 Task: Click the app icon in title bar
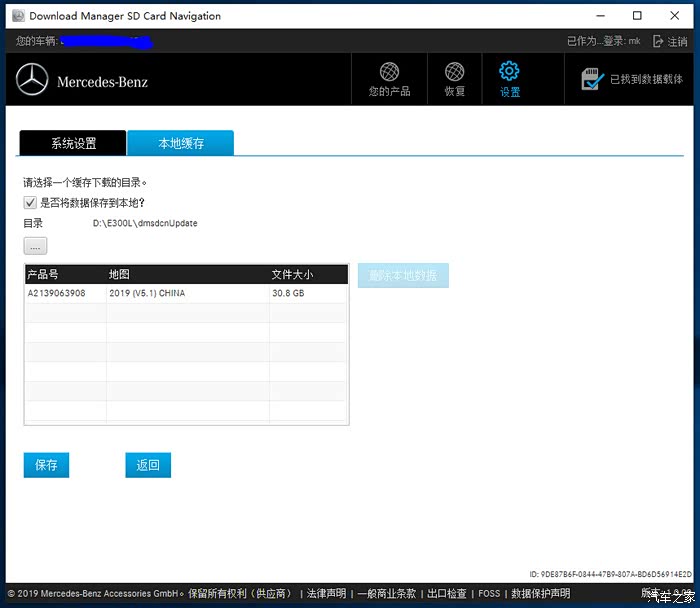pyautogui.click(x=17, y=16)
